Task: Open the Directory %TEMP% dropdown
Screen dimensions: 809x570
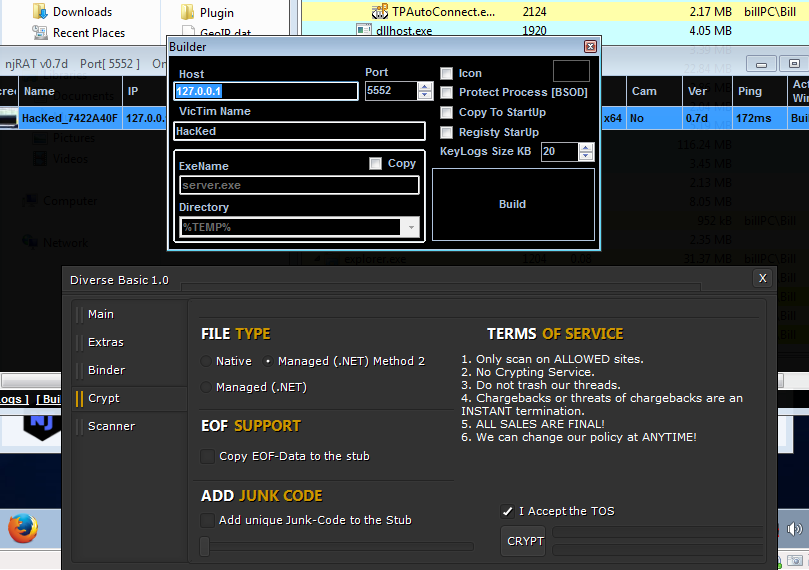Action: (x=411, y=227)
